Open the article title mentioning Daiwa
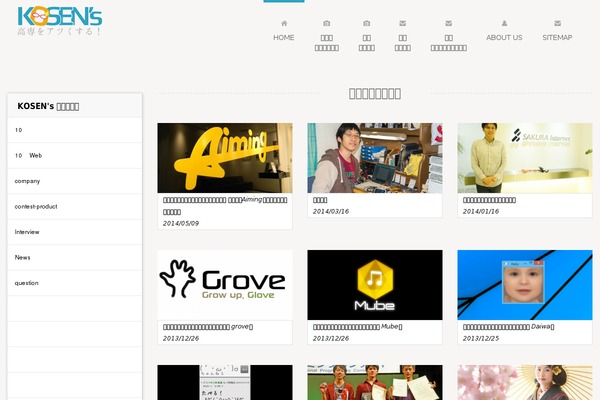 click(x=509, y=327)
